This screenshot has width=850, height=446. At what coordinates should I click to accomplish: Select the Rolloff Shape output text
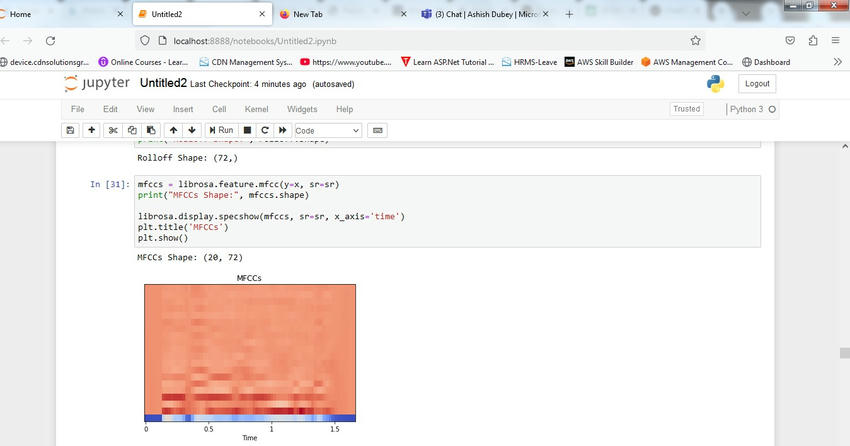[187, 158]
